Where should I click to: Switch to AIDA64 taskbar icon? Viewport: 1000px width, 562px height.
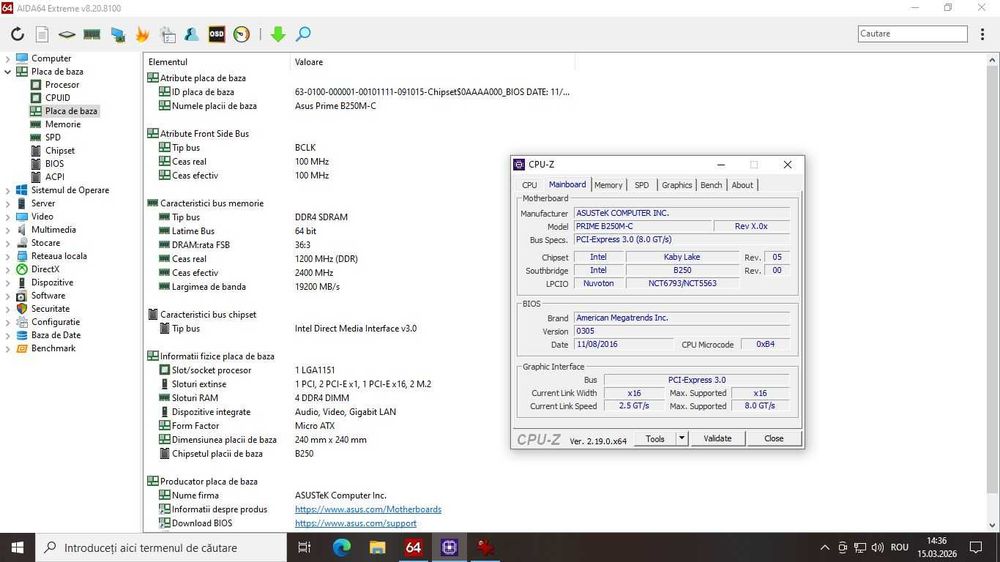[413, 547]
